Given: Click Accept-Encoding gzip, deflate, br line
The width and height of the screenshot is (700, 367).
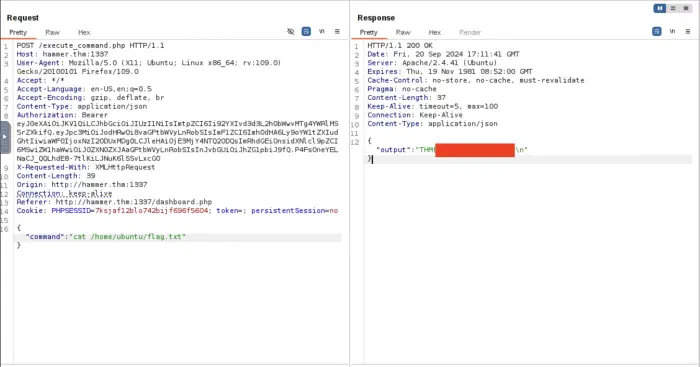Looking at the screenshot, I should tap(90, 98).
